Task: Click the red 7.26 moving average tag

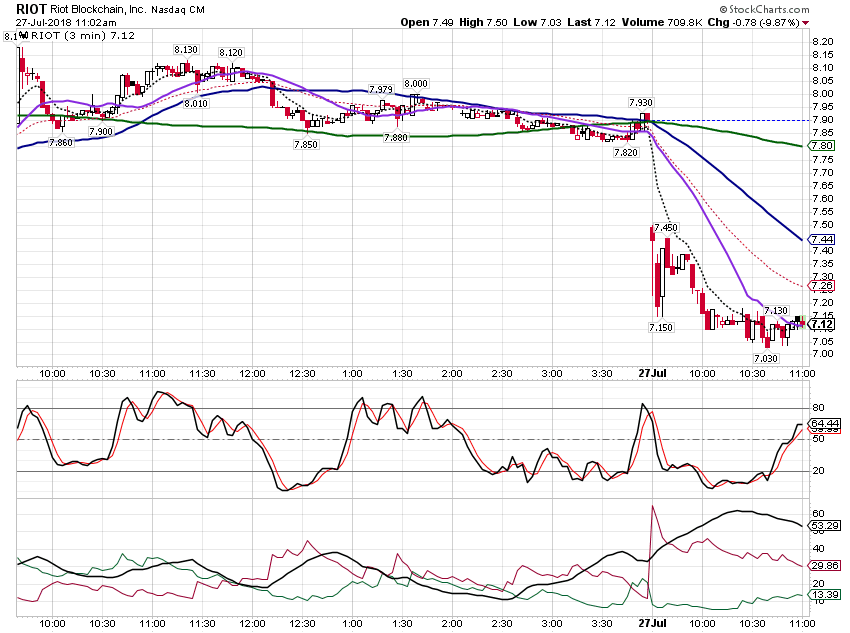Action: tap(821, 286)
